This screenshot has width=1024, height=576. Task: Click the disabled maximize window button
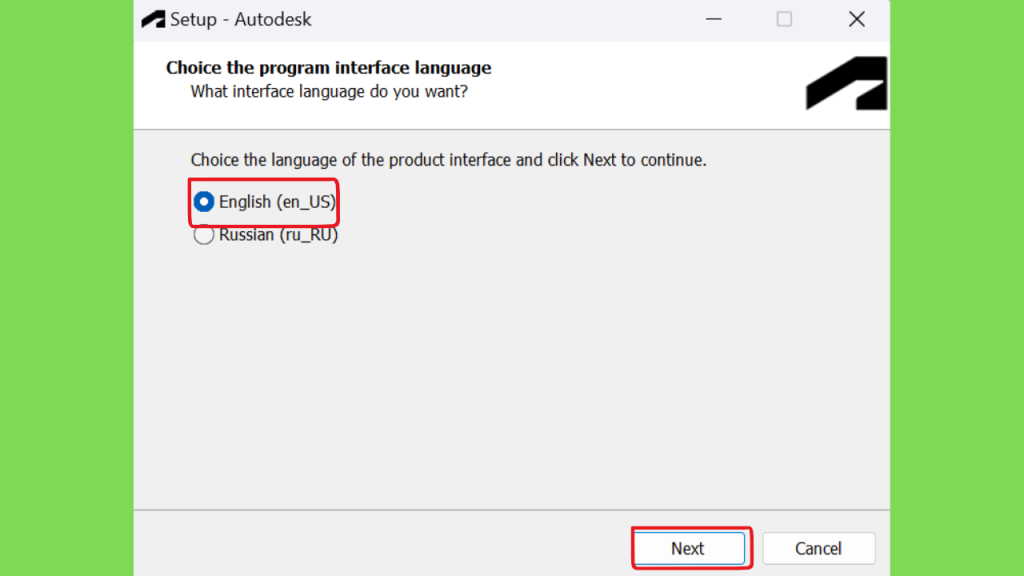[x=784, y=20]
